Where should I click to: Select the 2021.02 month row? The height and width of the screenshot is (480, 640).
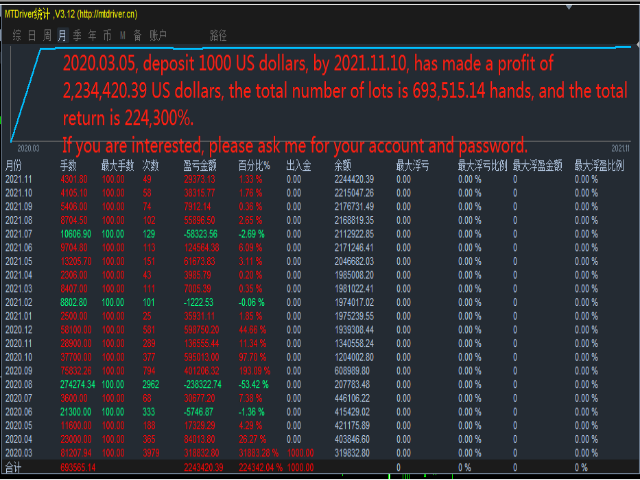point(320,302)
